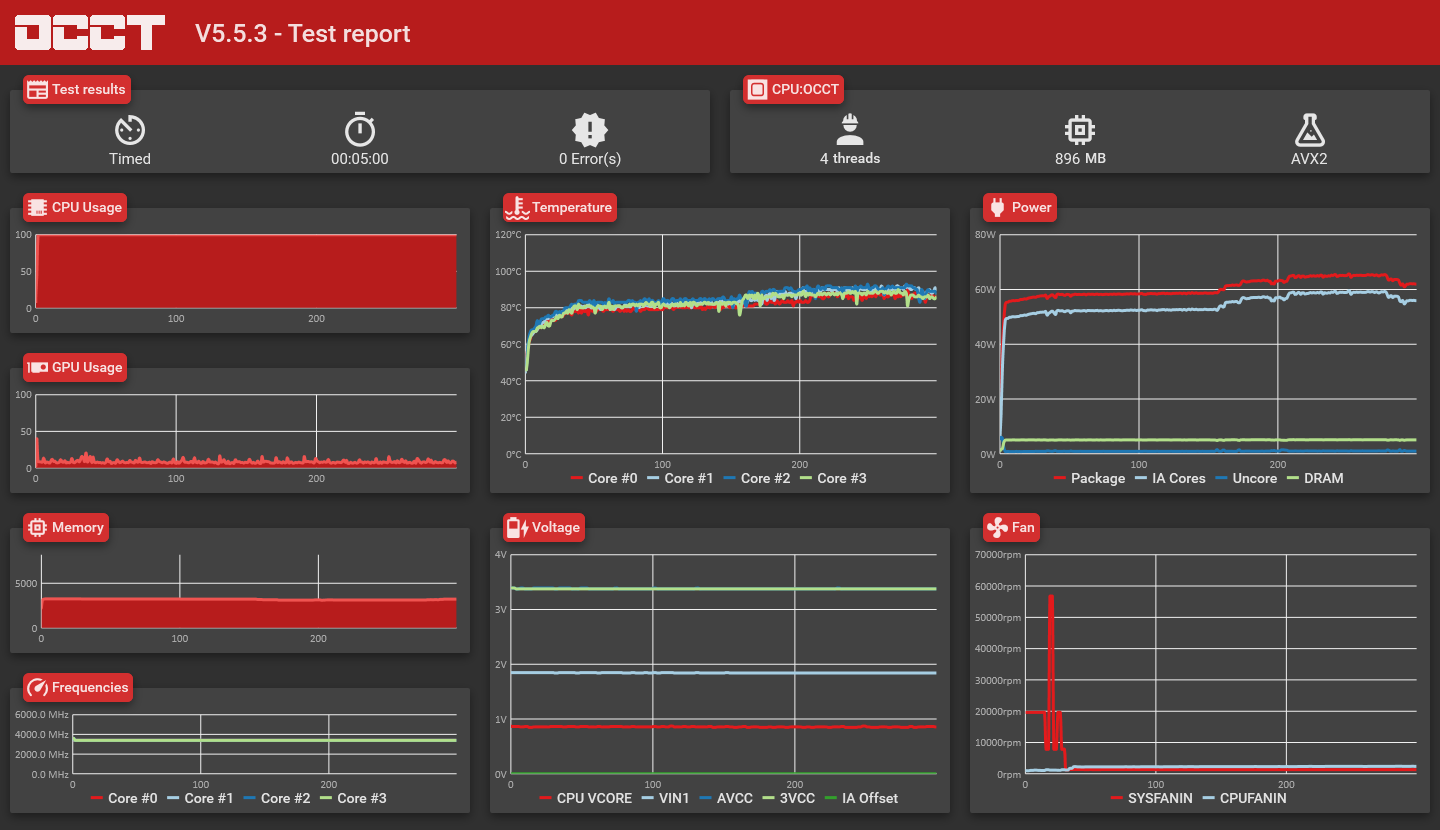The image size is (1440, 830).
Task: Toggle SYSFANIN series in Fan legend
Action: pos(1151,798)
